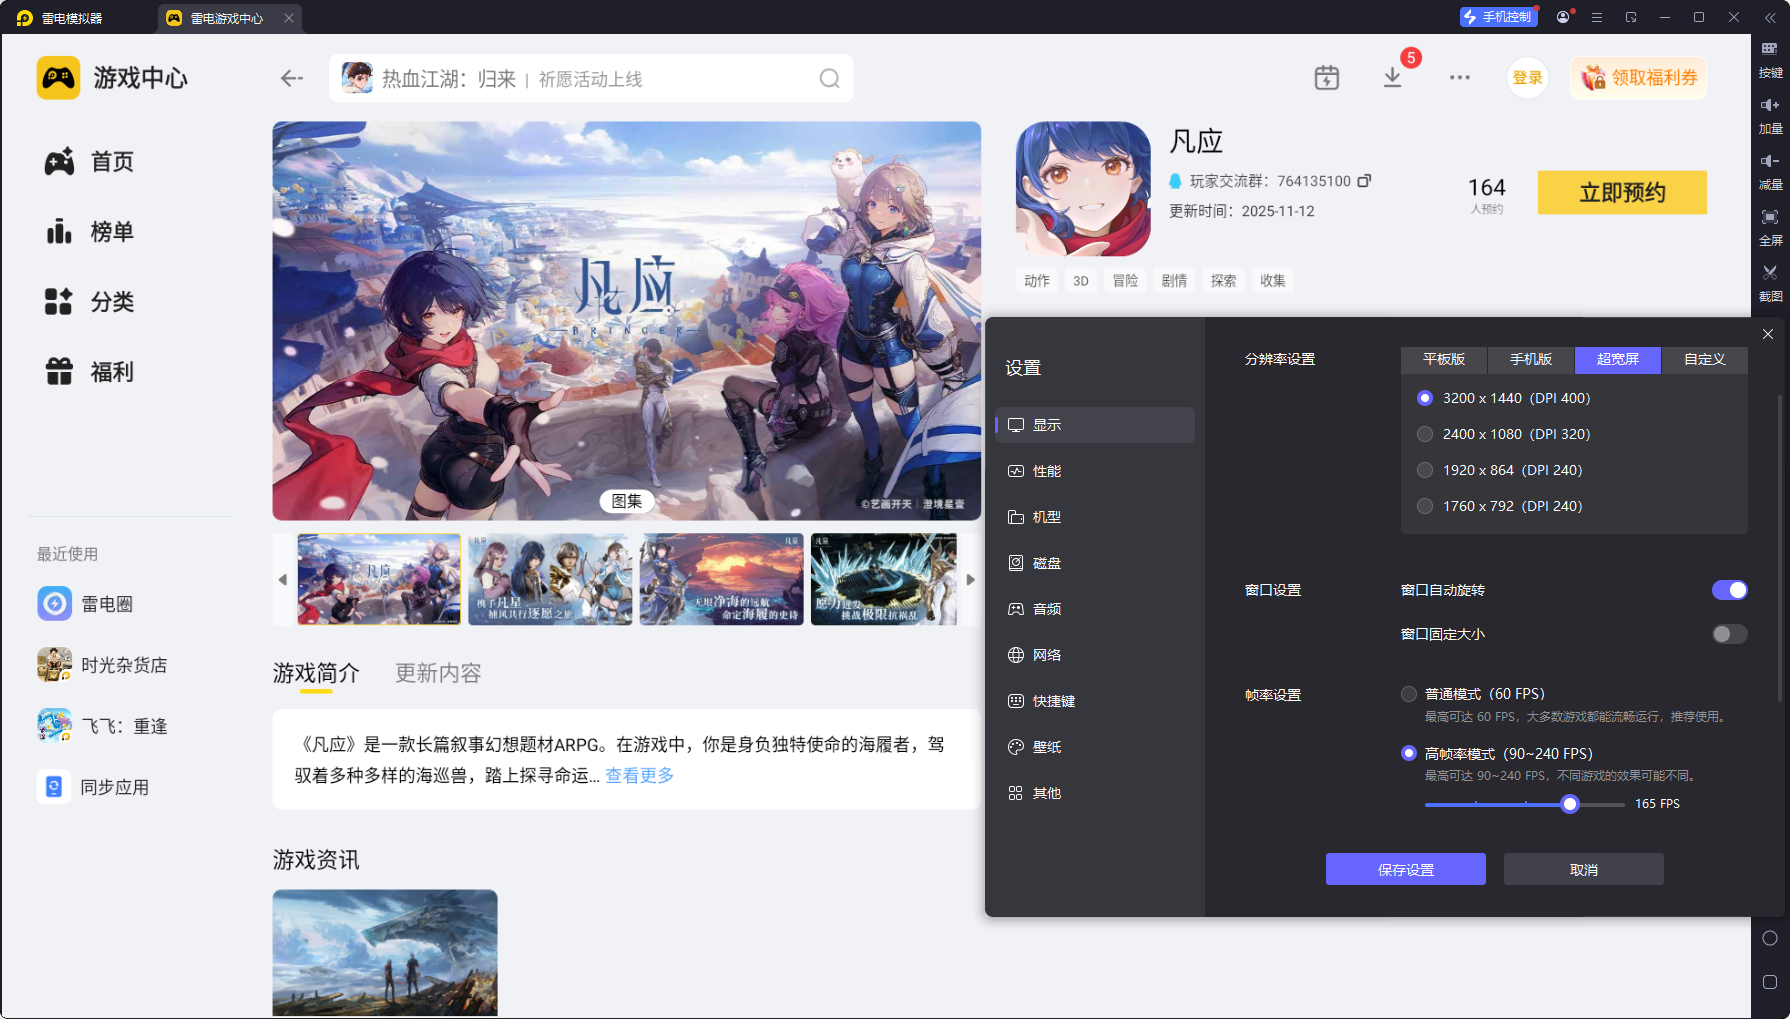The image size is (1790, 1019).
Task: Open 性能 settings section
Action: (1095, 471)
